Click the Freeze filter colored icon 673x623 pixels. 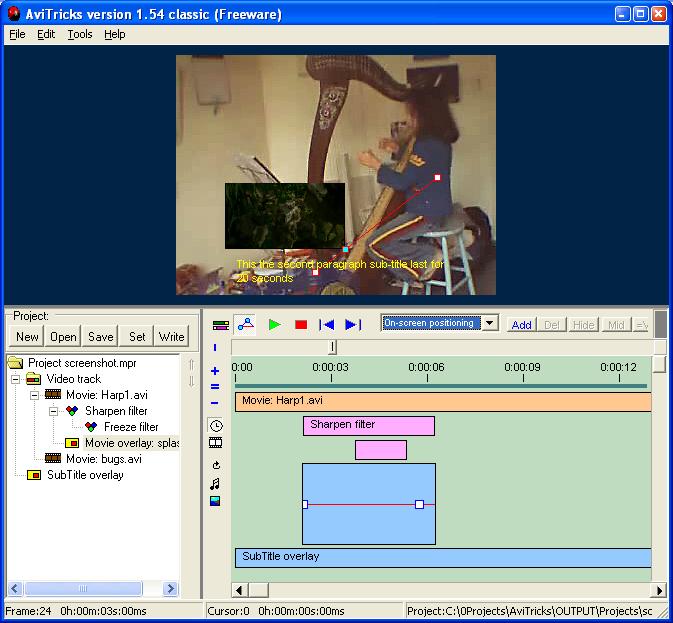pyautogui.click(x=91, y=426)
